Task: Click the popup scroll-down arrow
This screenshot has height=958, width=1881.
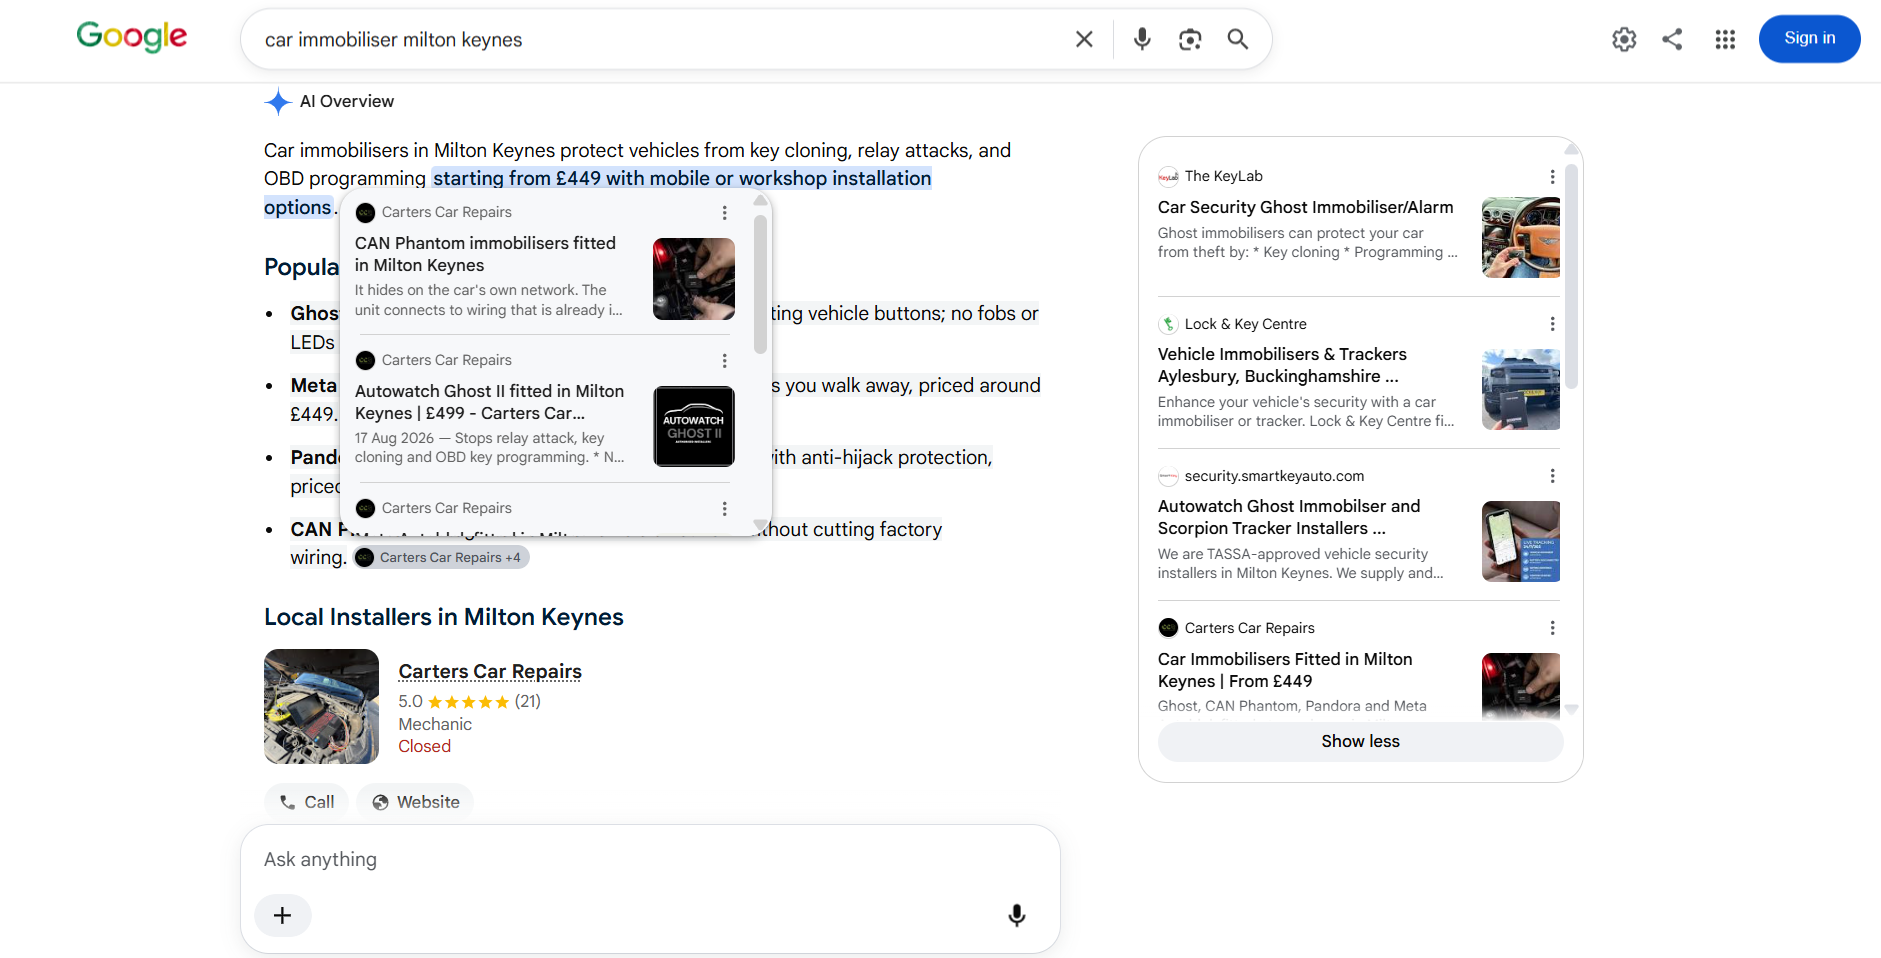Action: click(x=761, y=526)
